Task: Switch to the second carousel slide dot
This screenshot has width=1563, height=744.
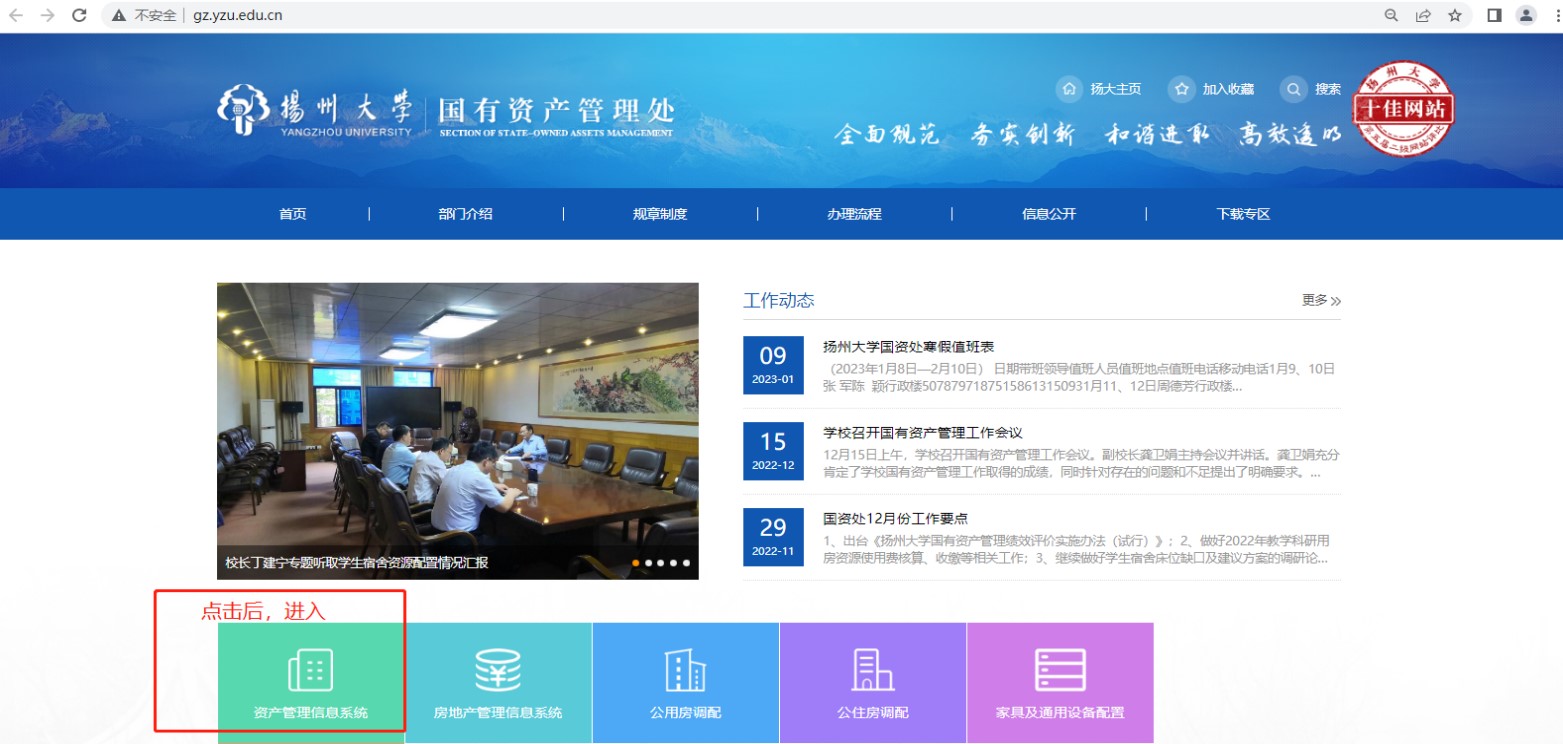Action: tap(648, 563)
